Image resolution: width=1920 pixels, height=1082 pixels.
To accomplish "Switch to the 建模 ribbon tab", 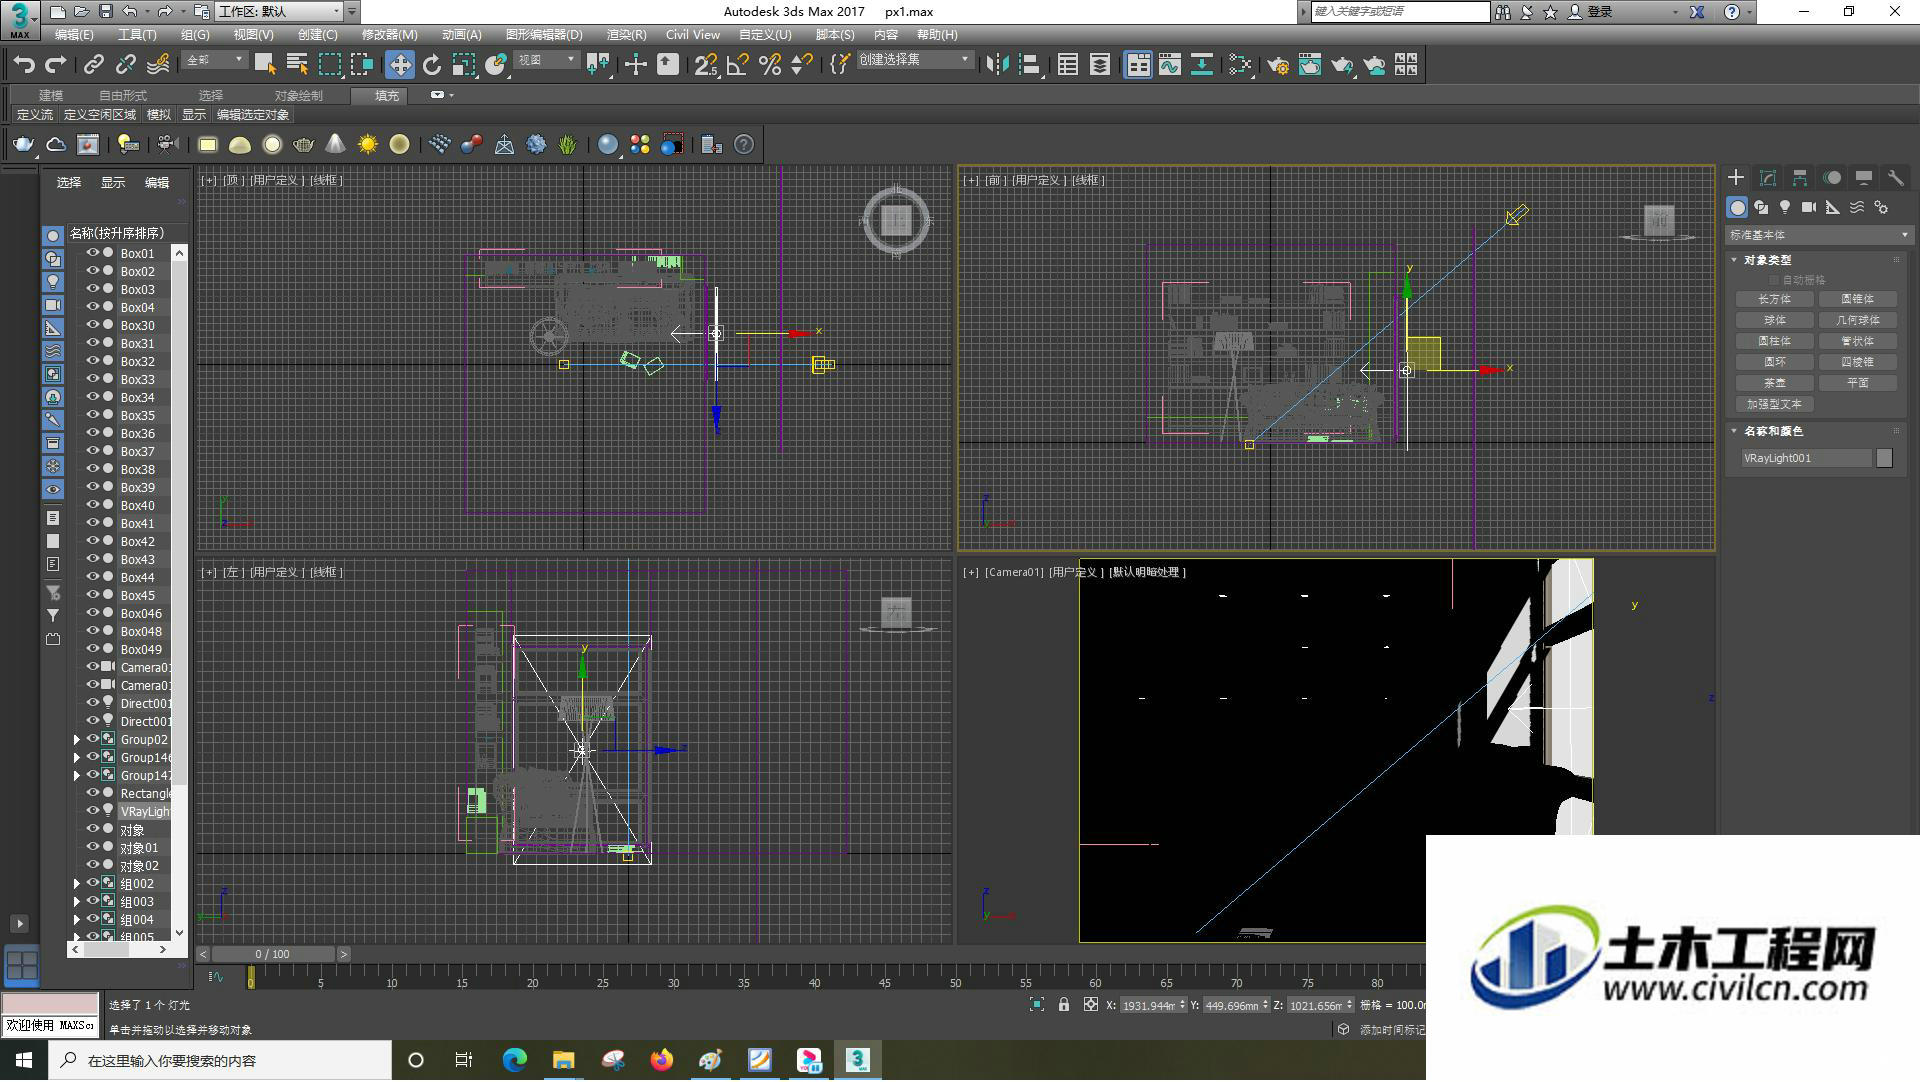I will coord(51,95).
